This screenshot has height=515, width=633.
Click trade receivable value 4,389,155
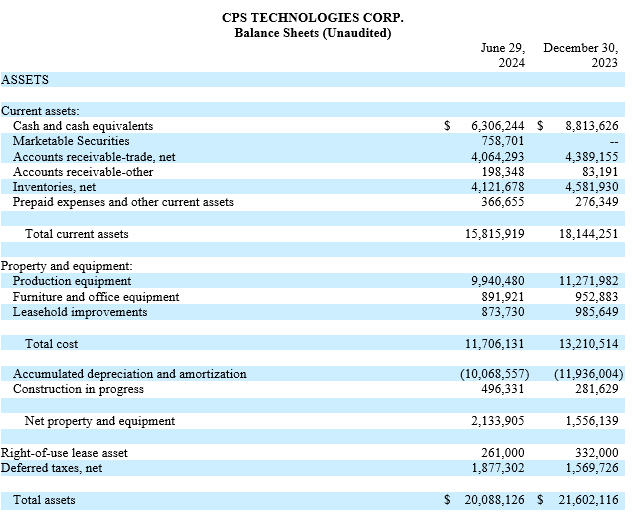click(591, 157)
